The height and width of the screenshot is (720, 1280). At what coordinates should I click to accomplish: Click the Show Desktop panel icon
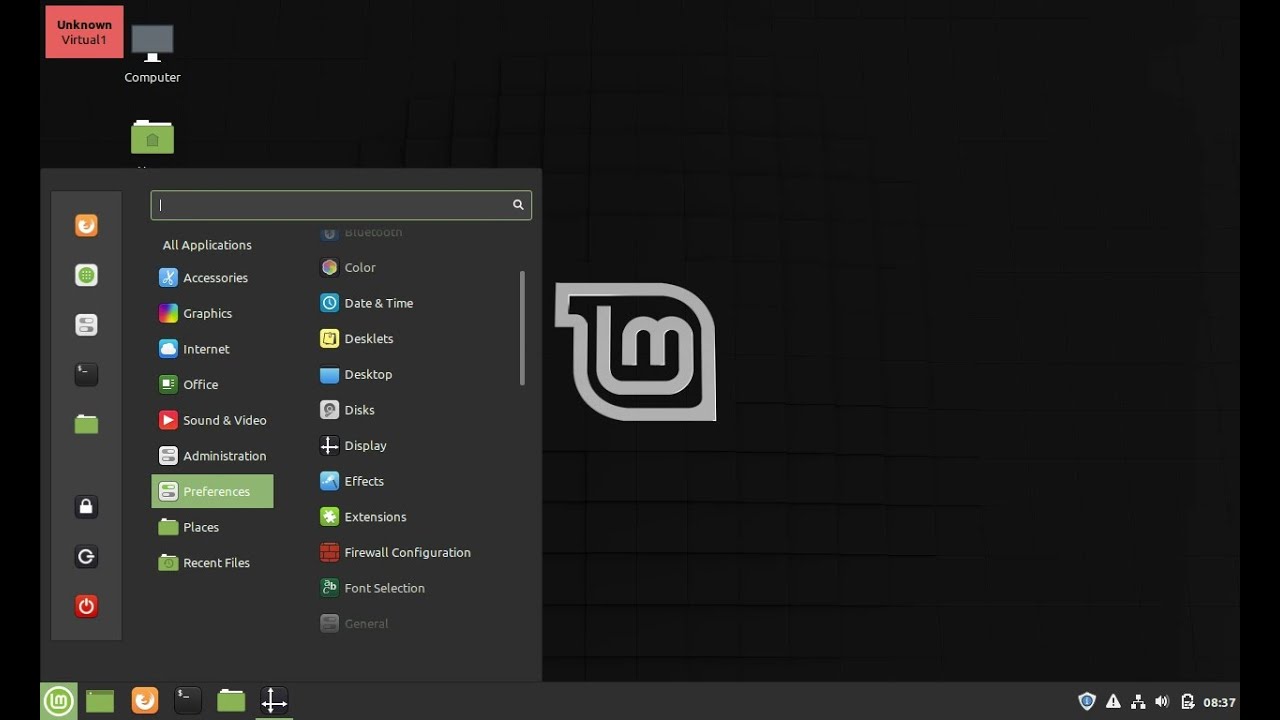click(x=100, y=701)
